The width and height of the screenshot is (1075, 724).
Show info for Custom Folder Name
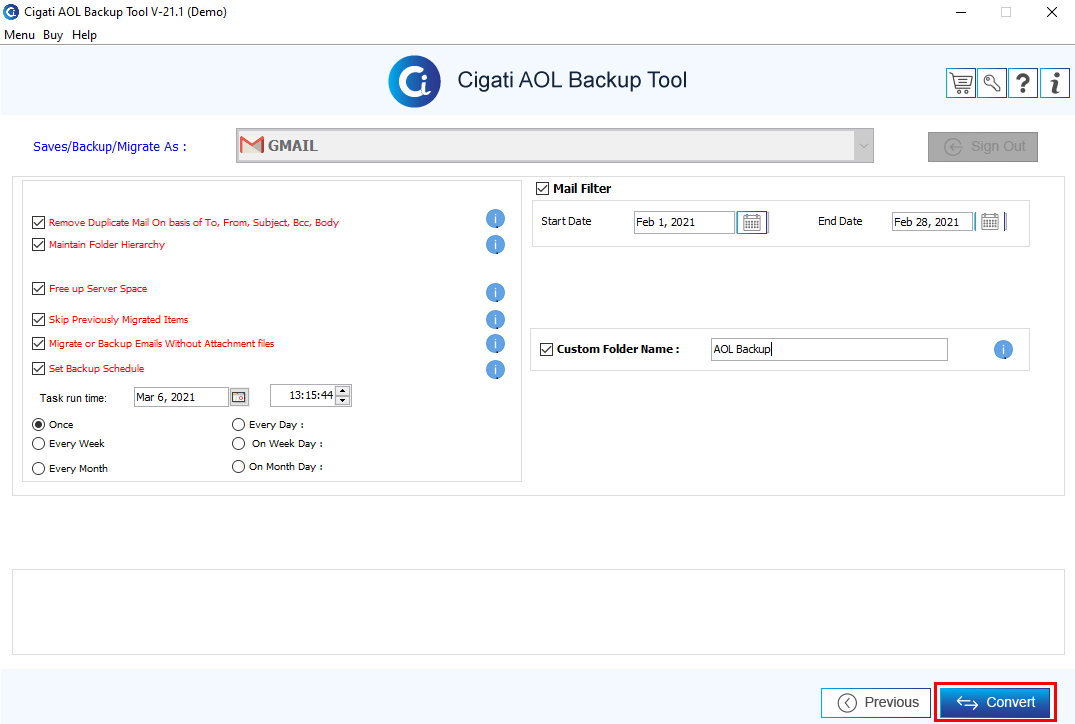point(1003,350)
